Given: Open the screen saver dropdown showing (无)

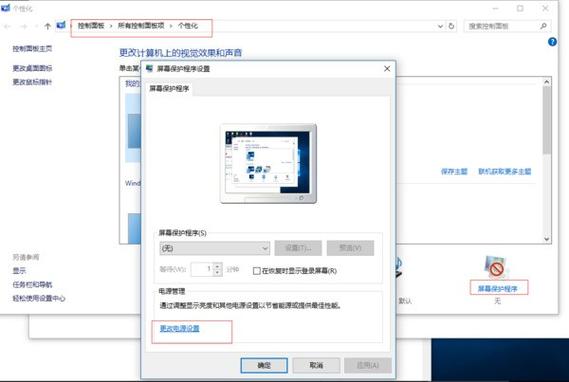Looking at the screenshot, I should click(214, 248).
